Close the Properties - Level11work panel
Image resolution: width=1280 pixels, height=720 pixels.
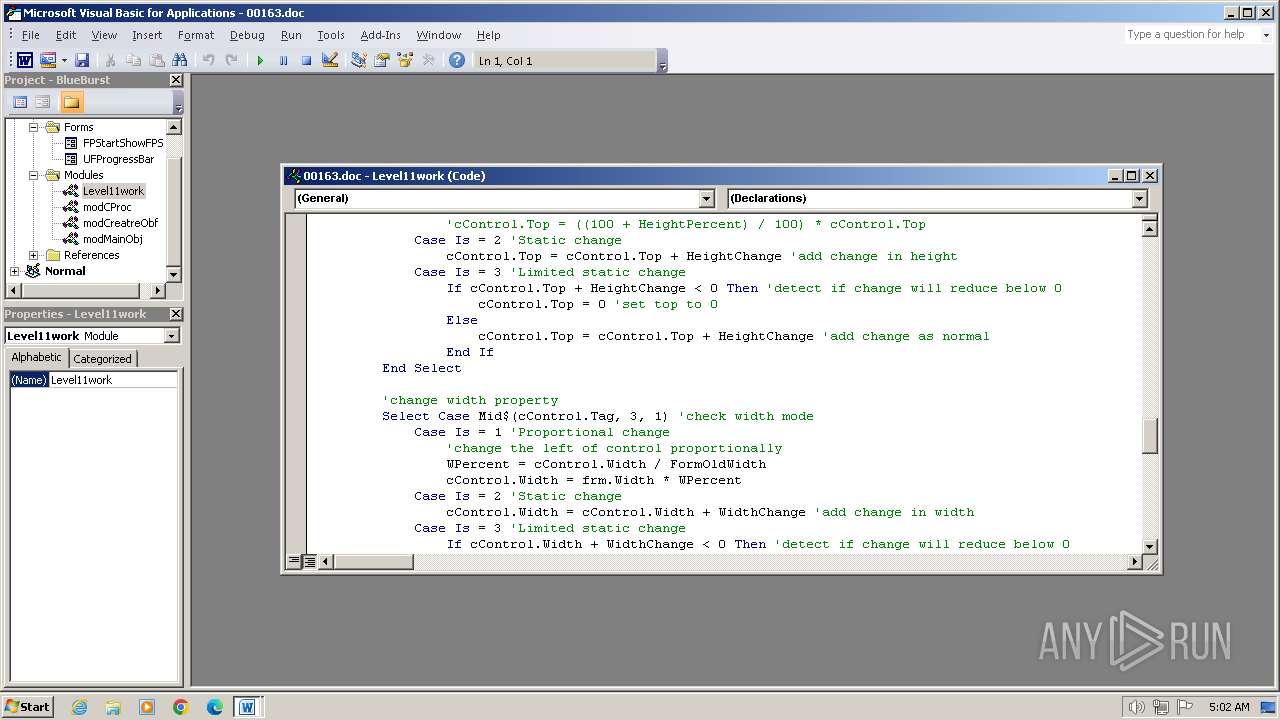(x=176, y=314)
